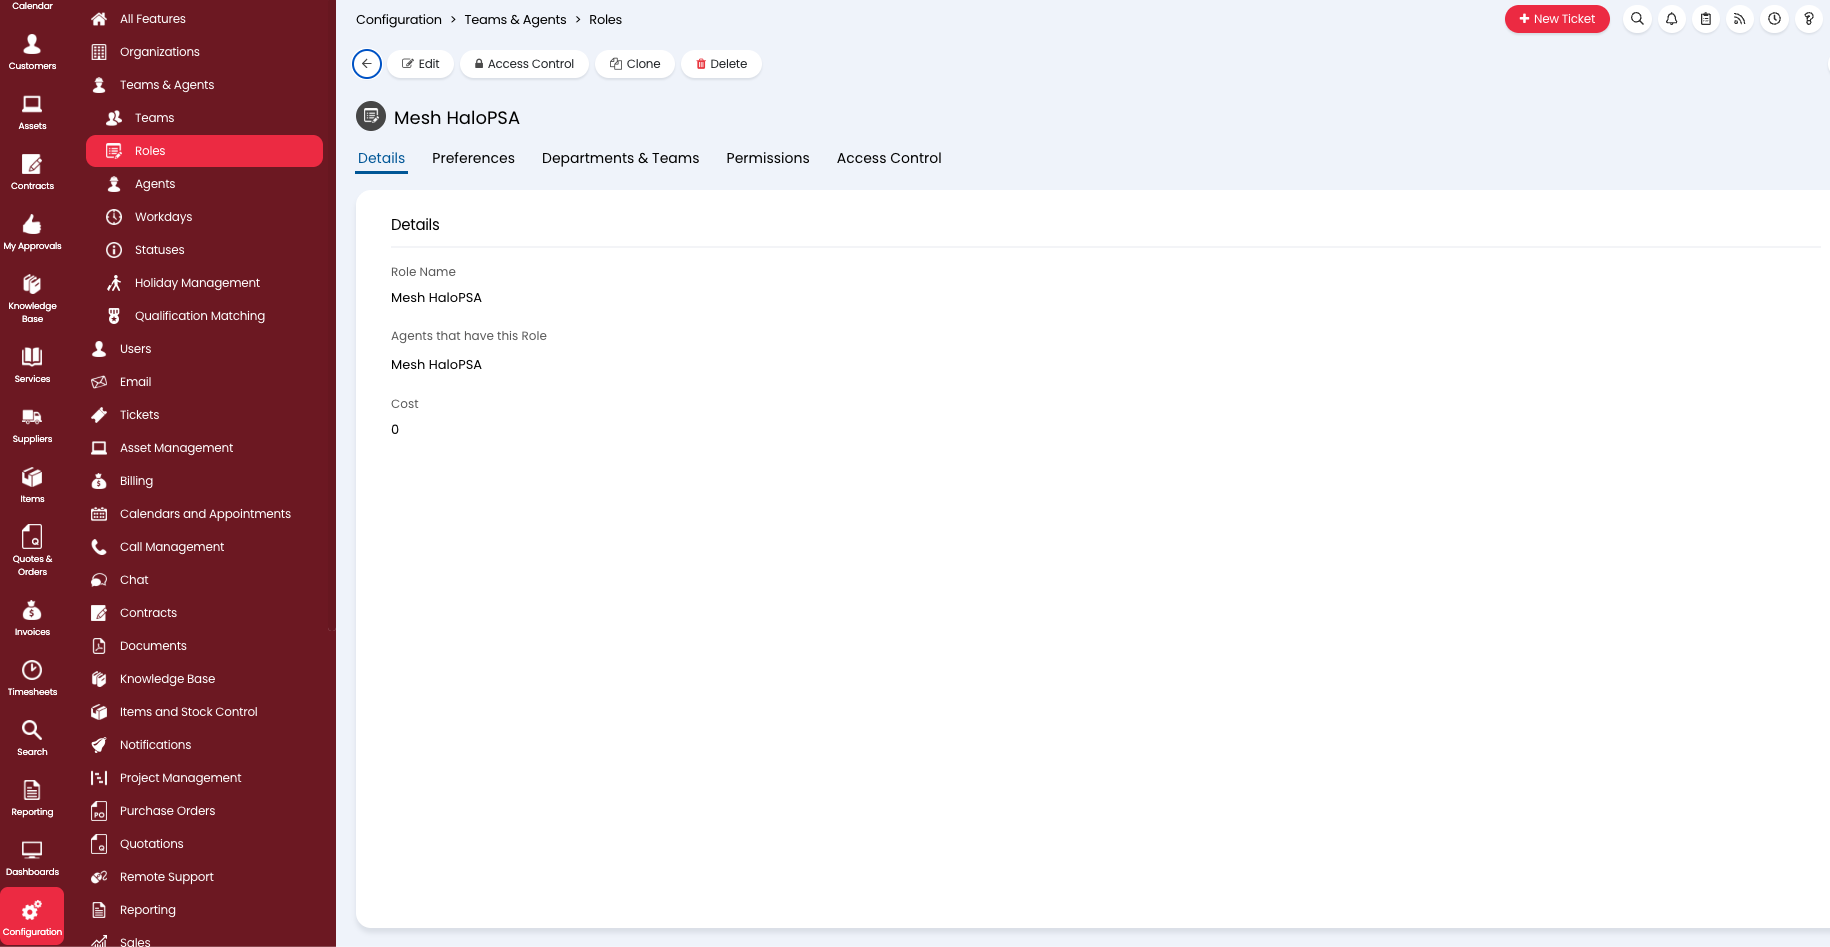Open the clock icon in top bar
Viewport: 1830px width, 947px height.
click(x=1774, y=19)
